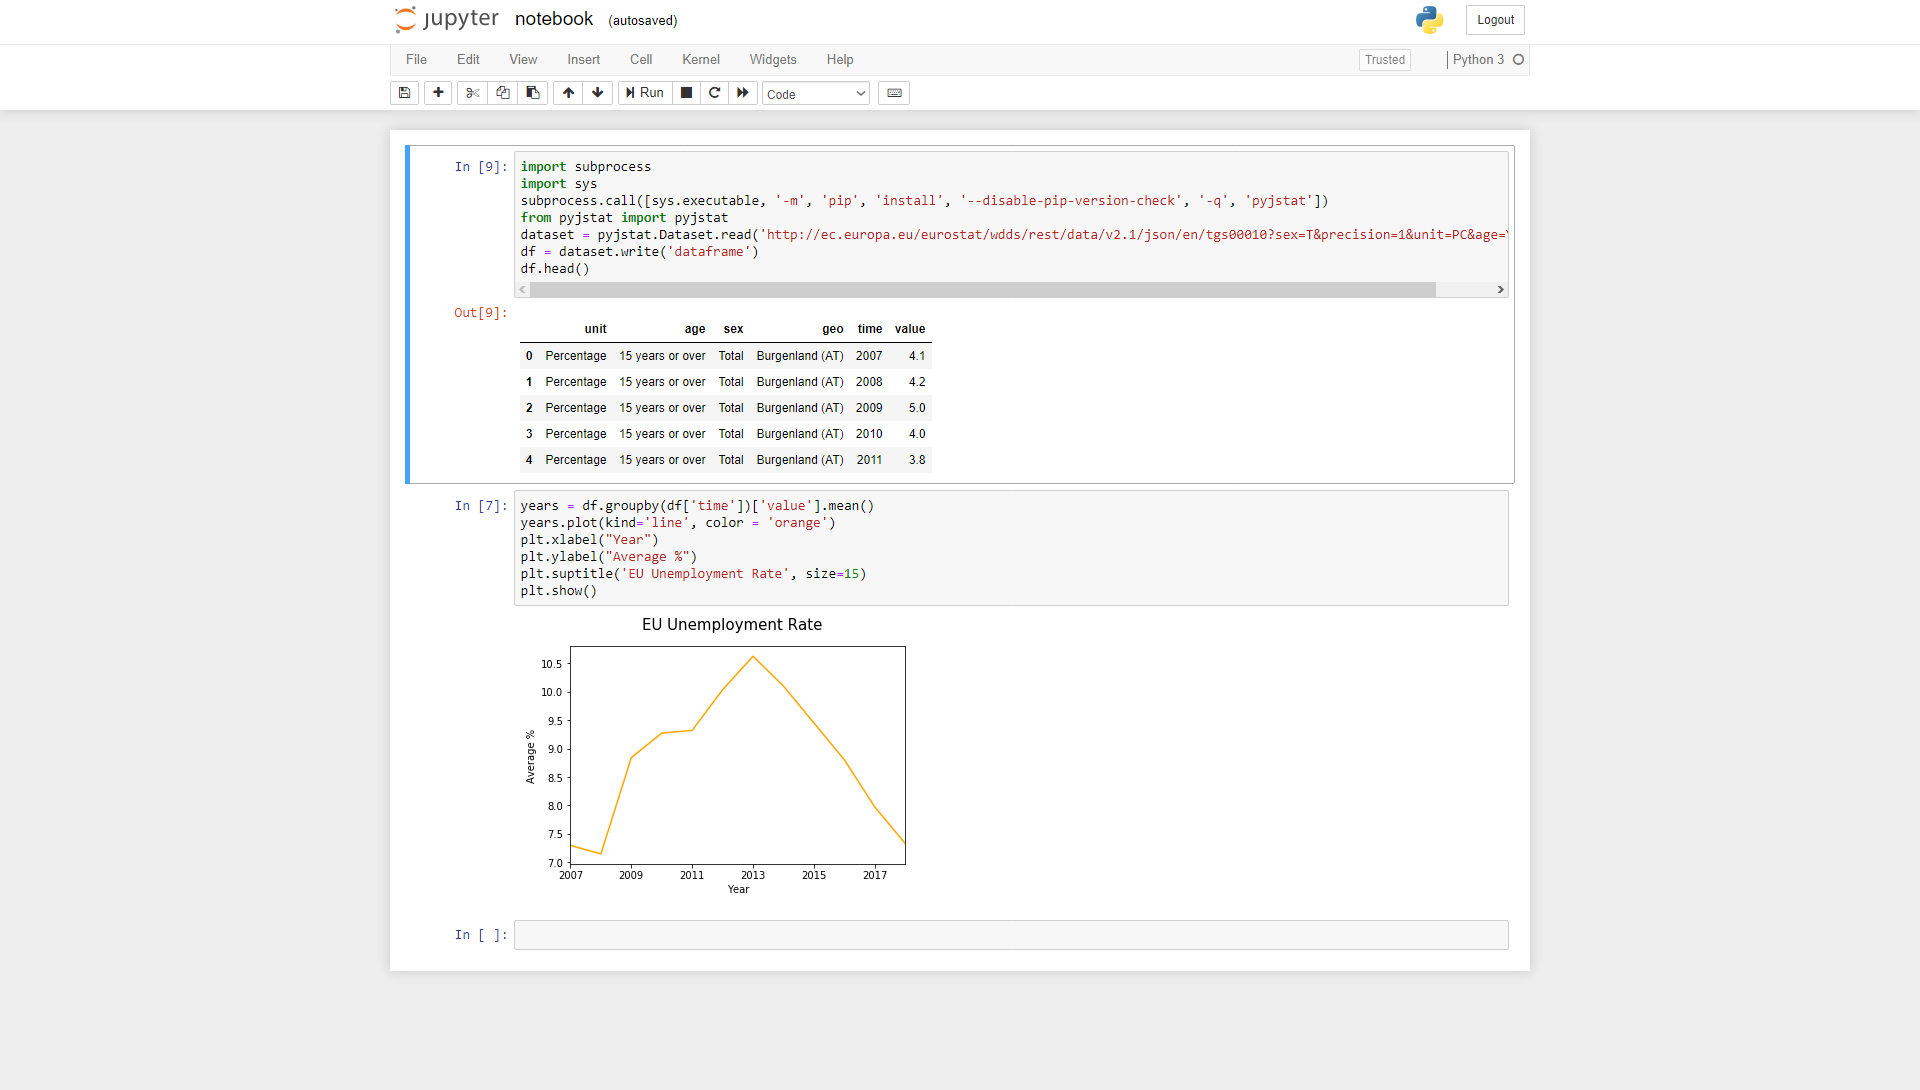This screenshot has height=1090, width=1920.
Task: Move selected cell down arrow
Action: click(598, 93)
